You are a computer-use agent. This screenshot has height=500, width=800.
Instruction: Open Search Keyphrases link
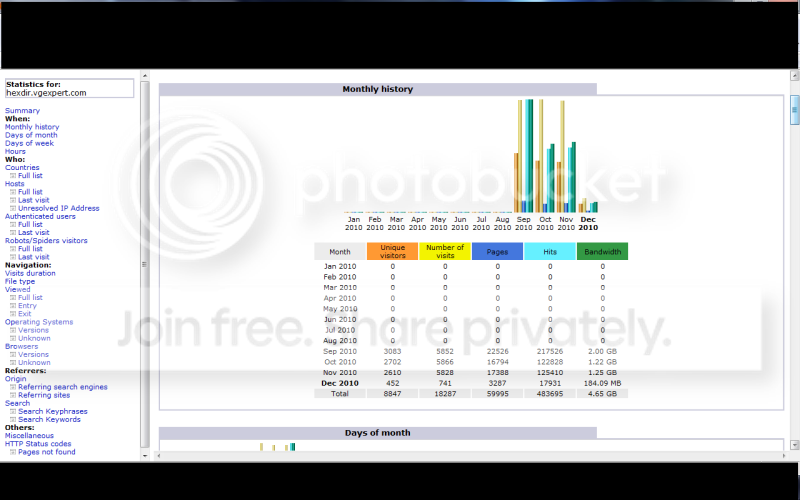53,411
